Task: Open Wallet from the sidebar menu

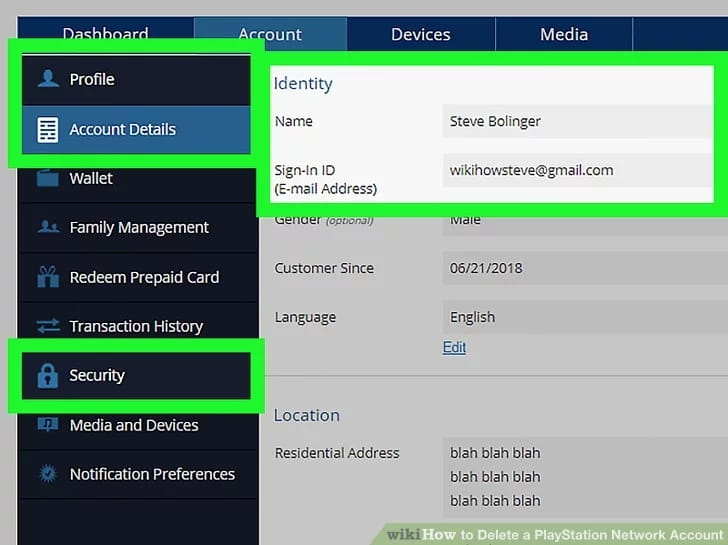Action: [x=91, y=178]
